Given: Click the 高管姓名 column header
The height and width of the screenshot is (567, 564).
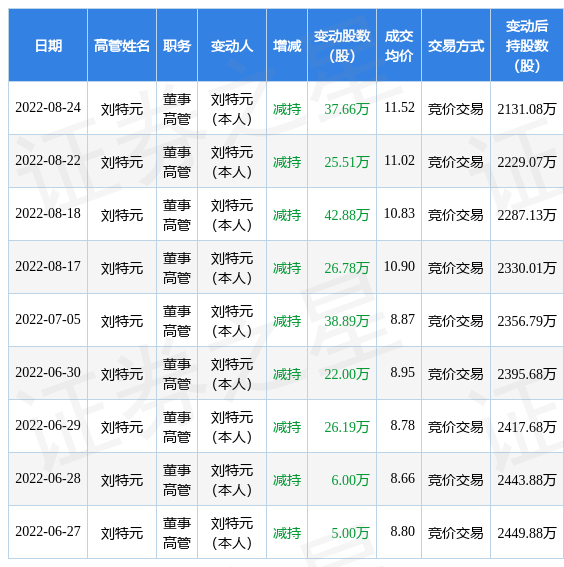Looking at the screenshot, I should pos(122,46).
